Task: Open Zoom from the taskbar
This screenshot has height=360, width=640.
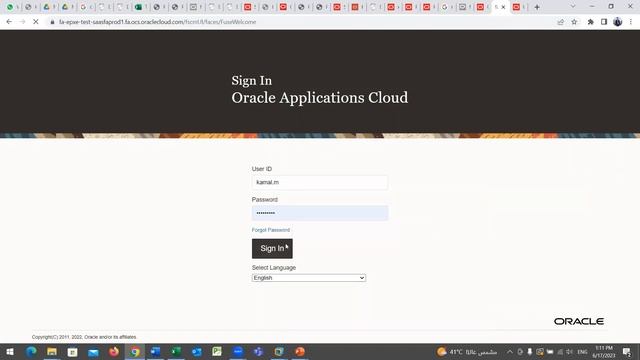Action: pos(238,352)
